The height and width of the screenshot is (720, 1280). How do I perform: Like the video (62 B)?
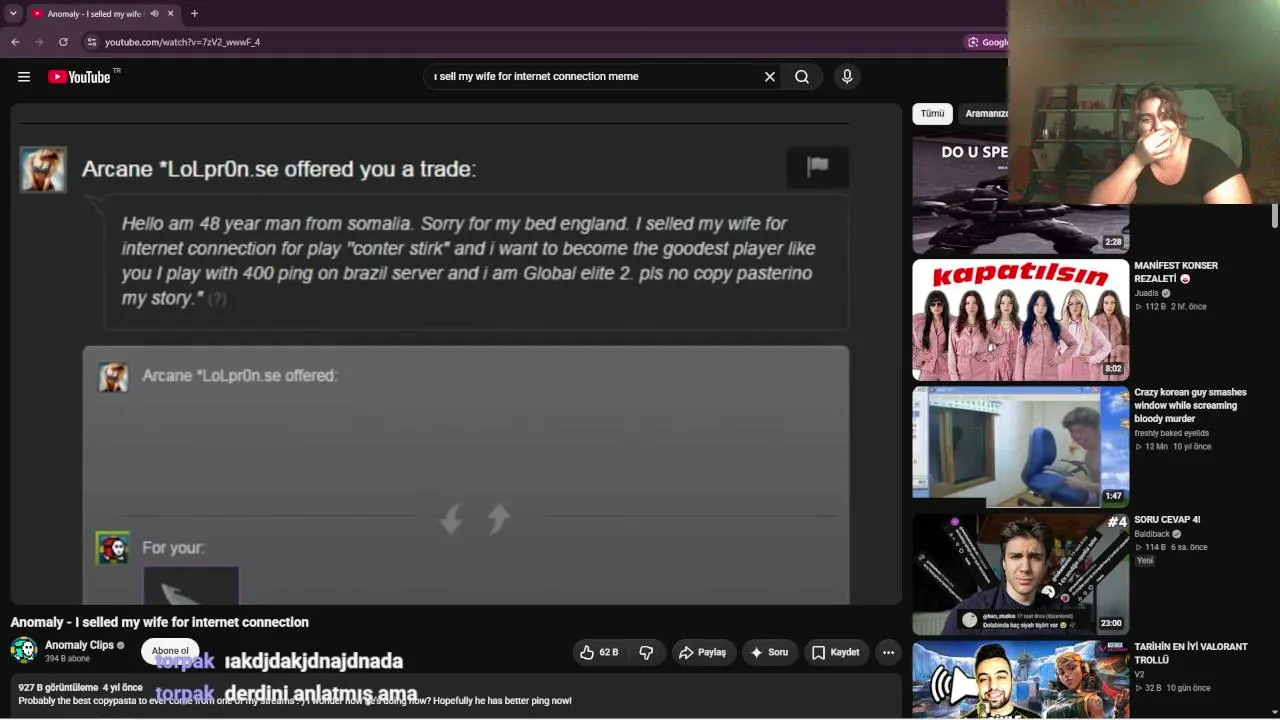point(599,652)
